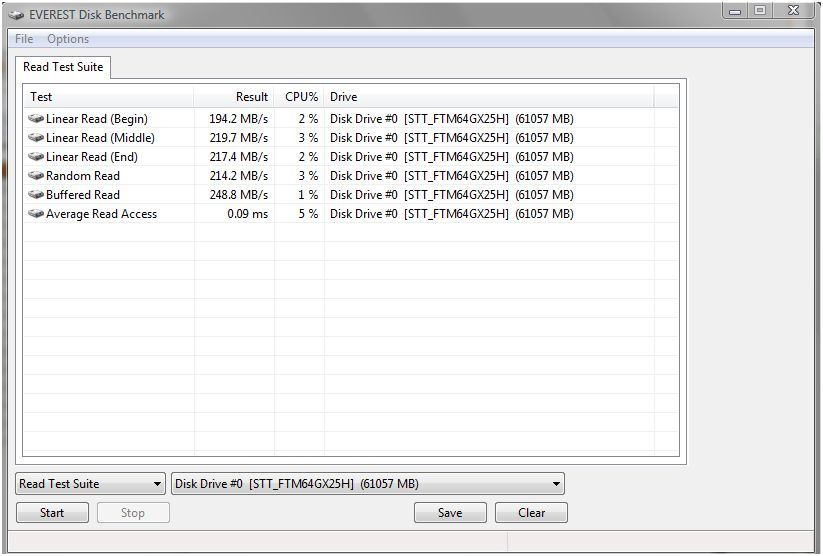Start the benchmark with Start button
The image size is (823, 556).
point(52,513)
